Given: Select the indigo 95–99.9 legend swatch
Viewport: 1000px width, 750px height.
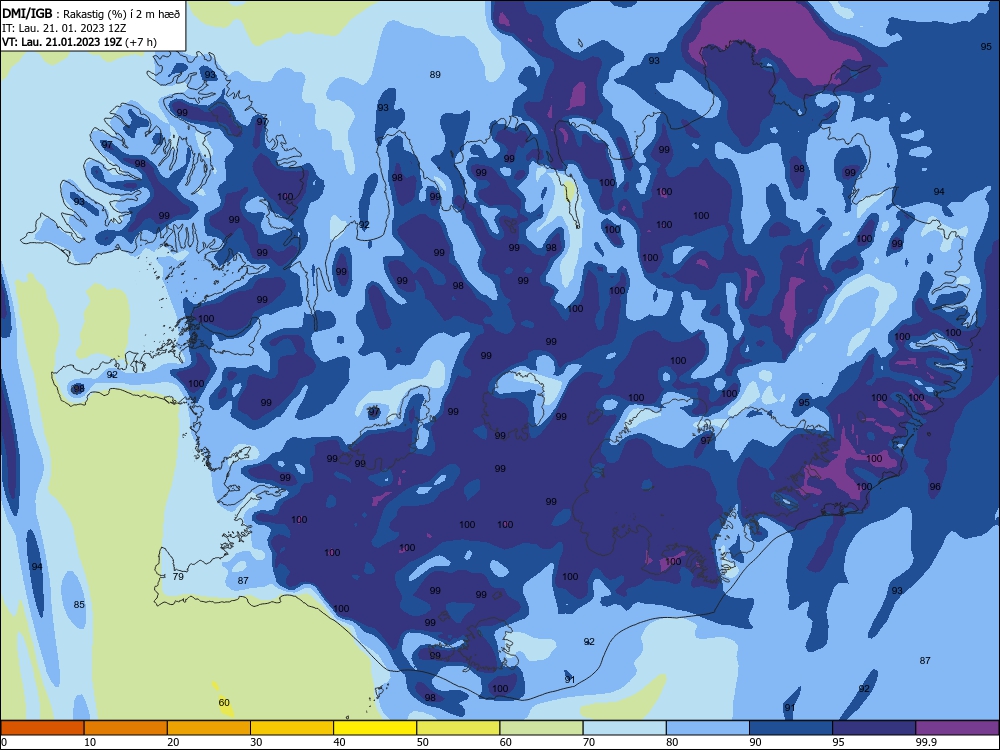Looking at the screenshot, I should 874,728.
